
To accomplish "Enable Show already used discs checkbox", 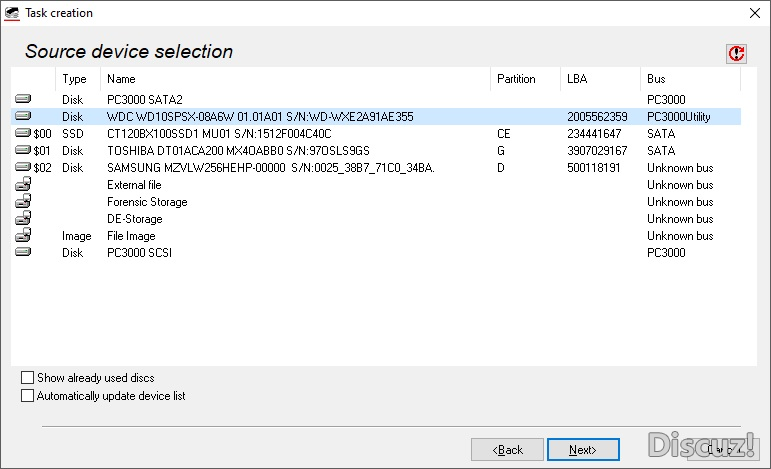I will pyautogui.click(x=28, y=378).
